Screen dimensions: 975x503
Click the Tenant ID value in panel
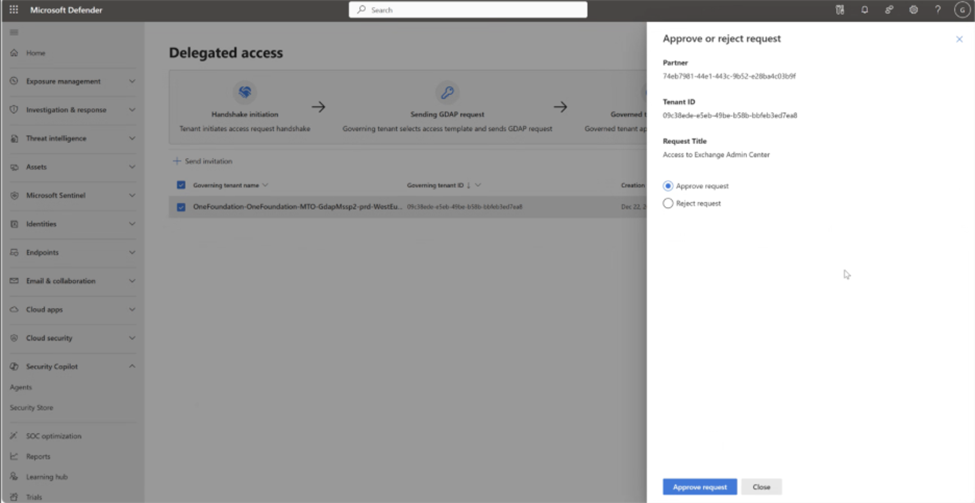point(730,116)
